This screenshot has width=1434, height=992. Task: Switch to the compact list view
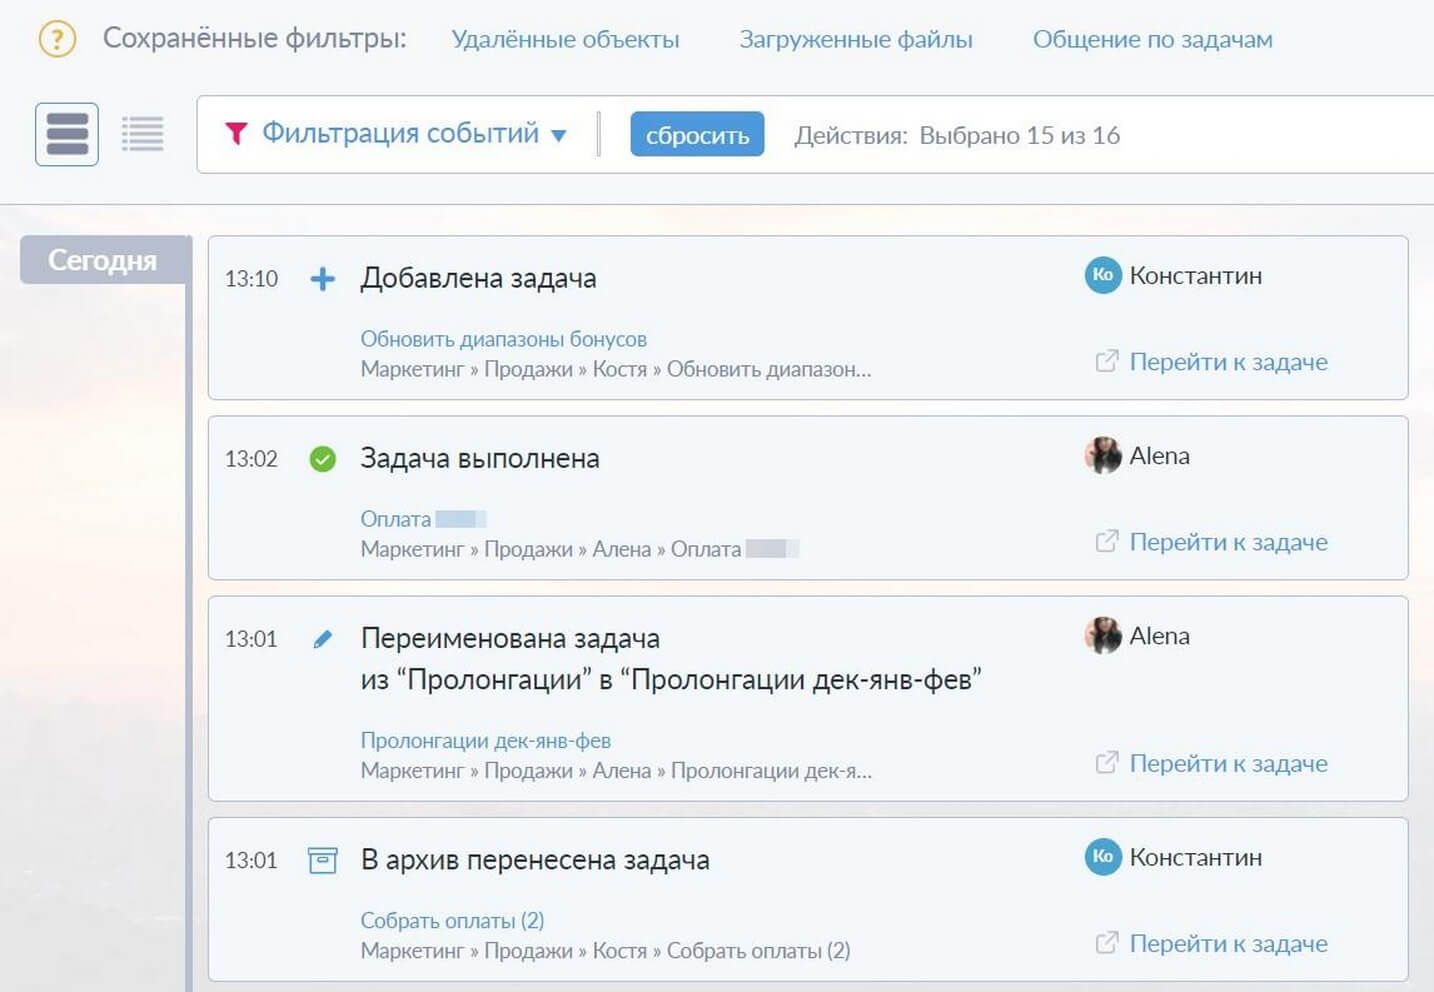pyautogui.click(x=142, y=134)
